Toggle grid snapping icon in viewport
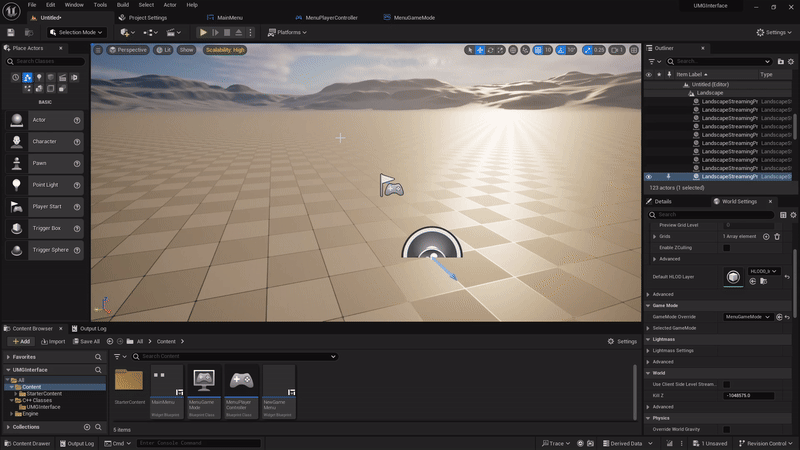Image resolution: width=800 pixels, height=450 pixels. [538, 50]
